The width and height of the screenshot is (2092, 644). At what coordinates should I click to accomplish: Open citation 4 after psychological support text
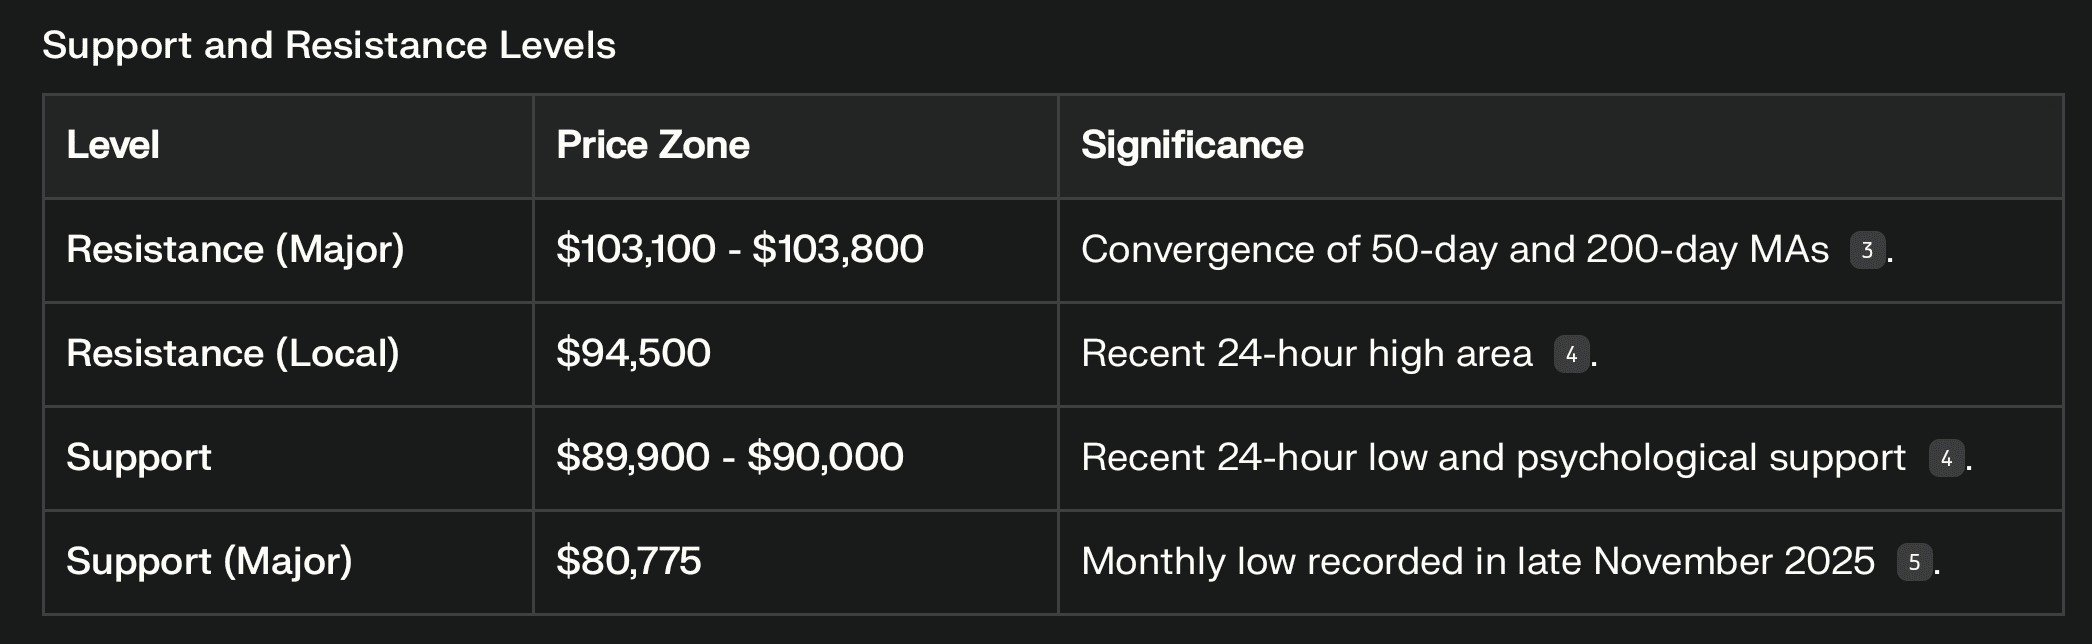click(1945, 458)
